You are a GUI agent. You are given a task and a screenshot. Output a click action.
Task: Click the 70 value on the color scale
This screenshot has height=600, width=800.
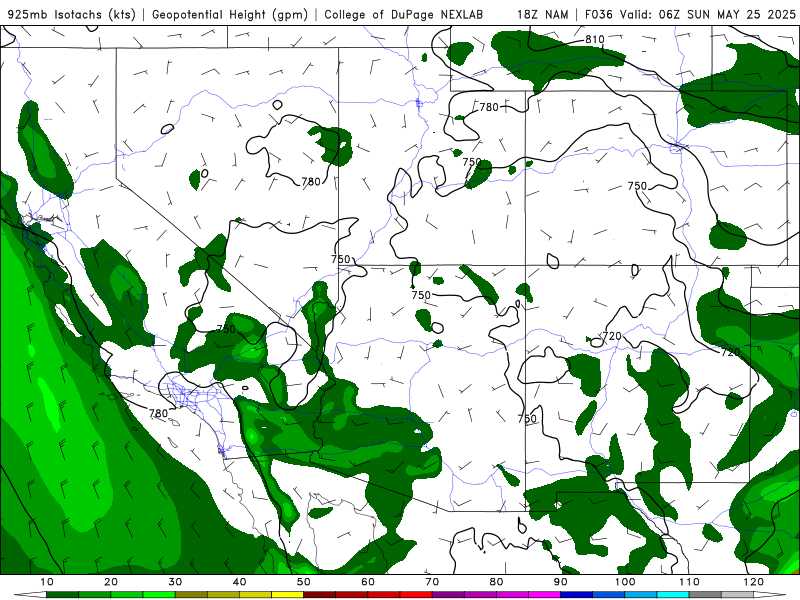tap(432, 582)
